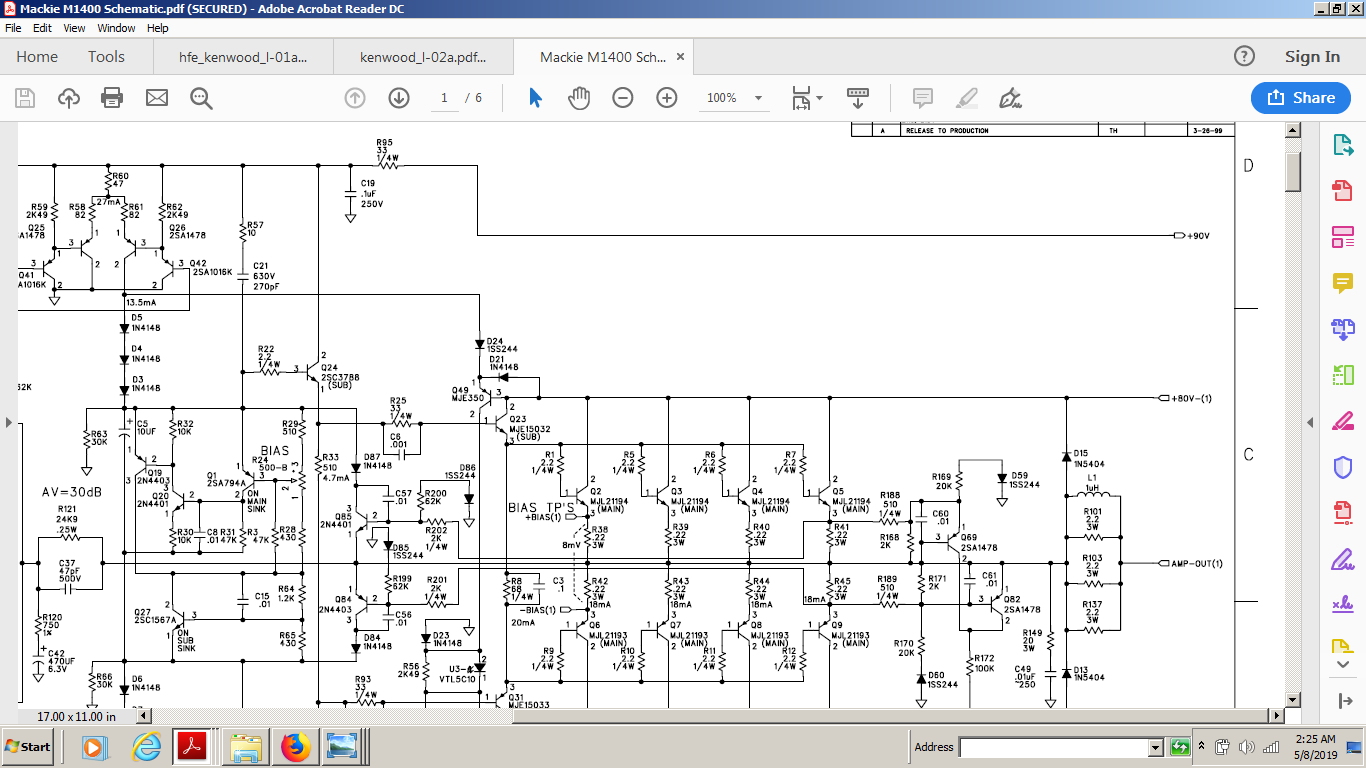Choose the arrow Selection tool

coord(535,98)
